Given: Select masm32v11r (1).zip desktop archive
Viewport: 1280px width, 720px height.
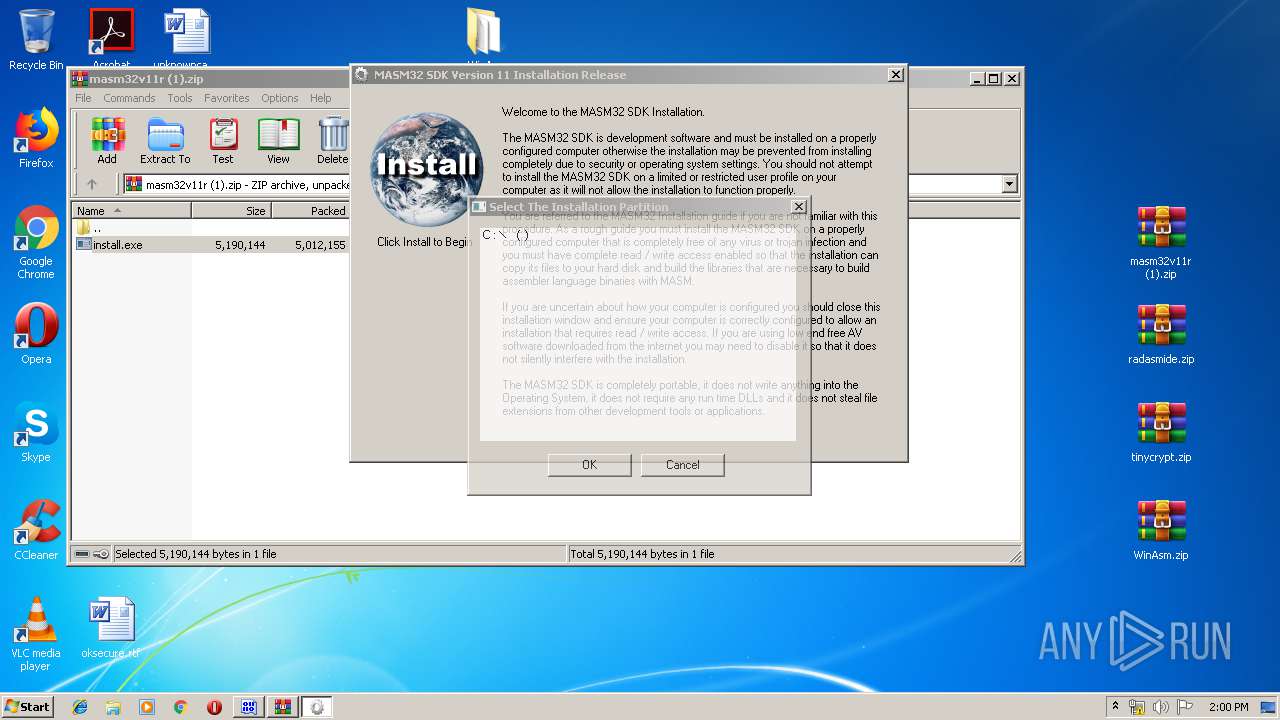Looking at the screenshot, I should coord(1161,242).
